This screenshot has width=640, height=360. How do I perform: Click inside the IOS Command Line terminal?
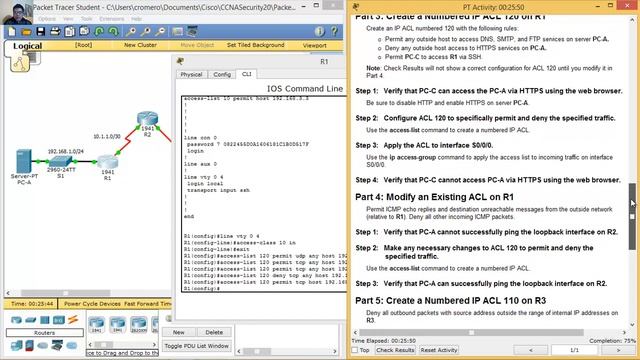[x=264, y=194]
